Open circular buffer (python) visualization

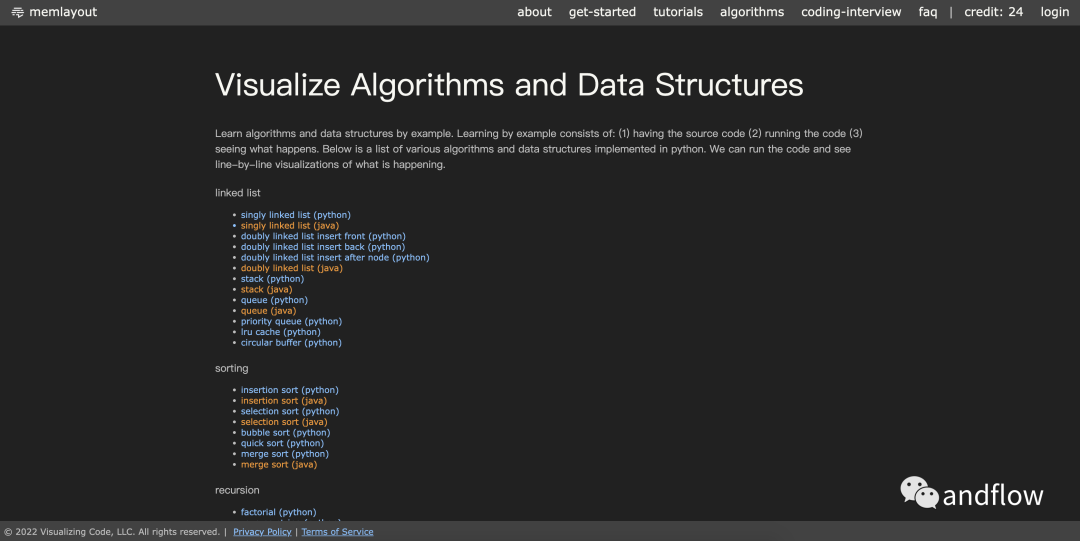click(291, 343)
